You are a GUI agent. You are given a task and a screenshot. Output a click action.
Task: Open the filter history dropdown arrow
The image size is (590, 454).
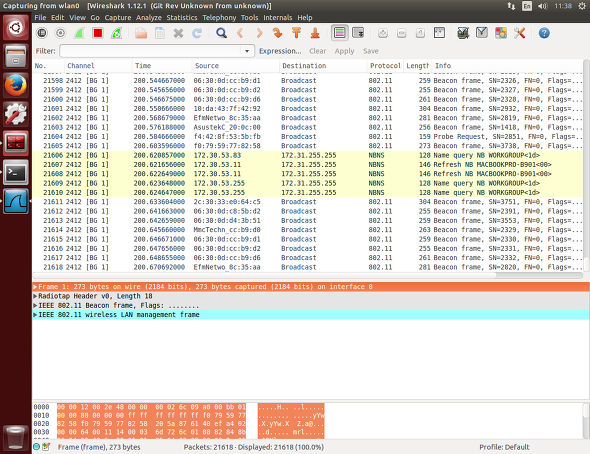[x=247, y=51]
